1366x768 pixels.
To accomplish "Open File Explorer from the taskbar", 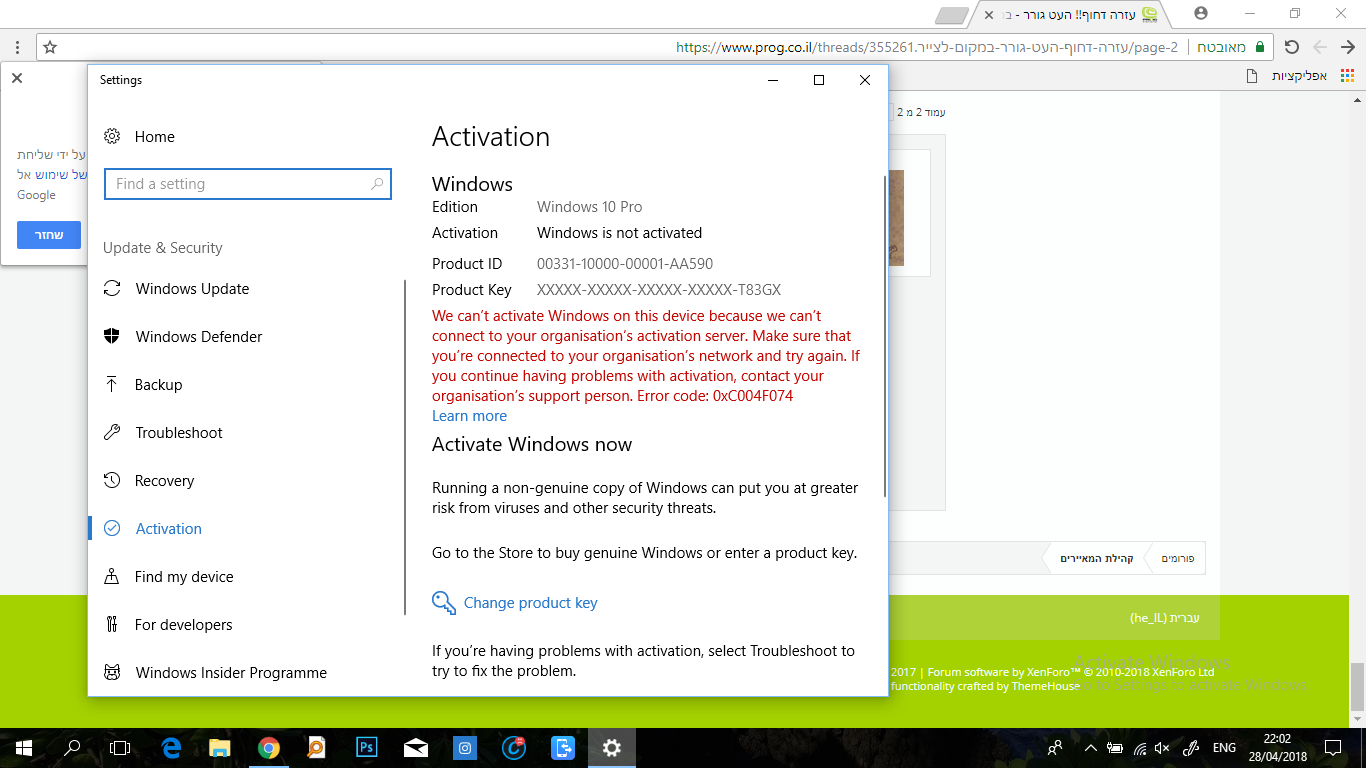I will click(220, 747).
